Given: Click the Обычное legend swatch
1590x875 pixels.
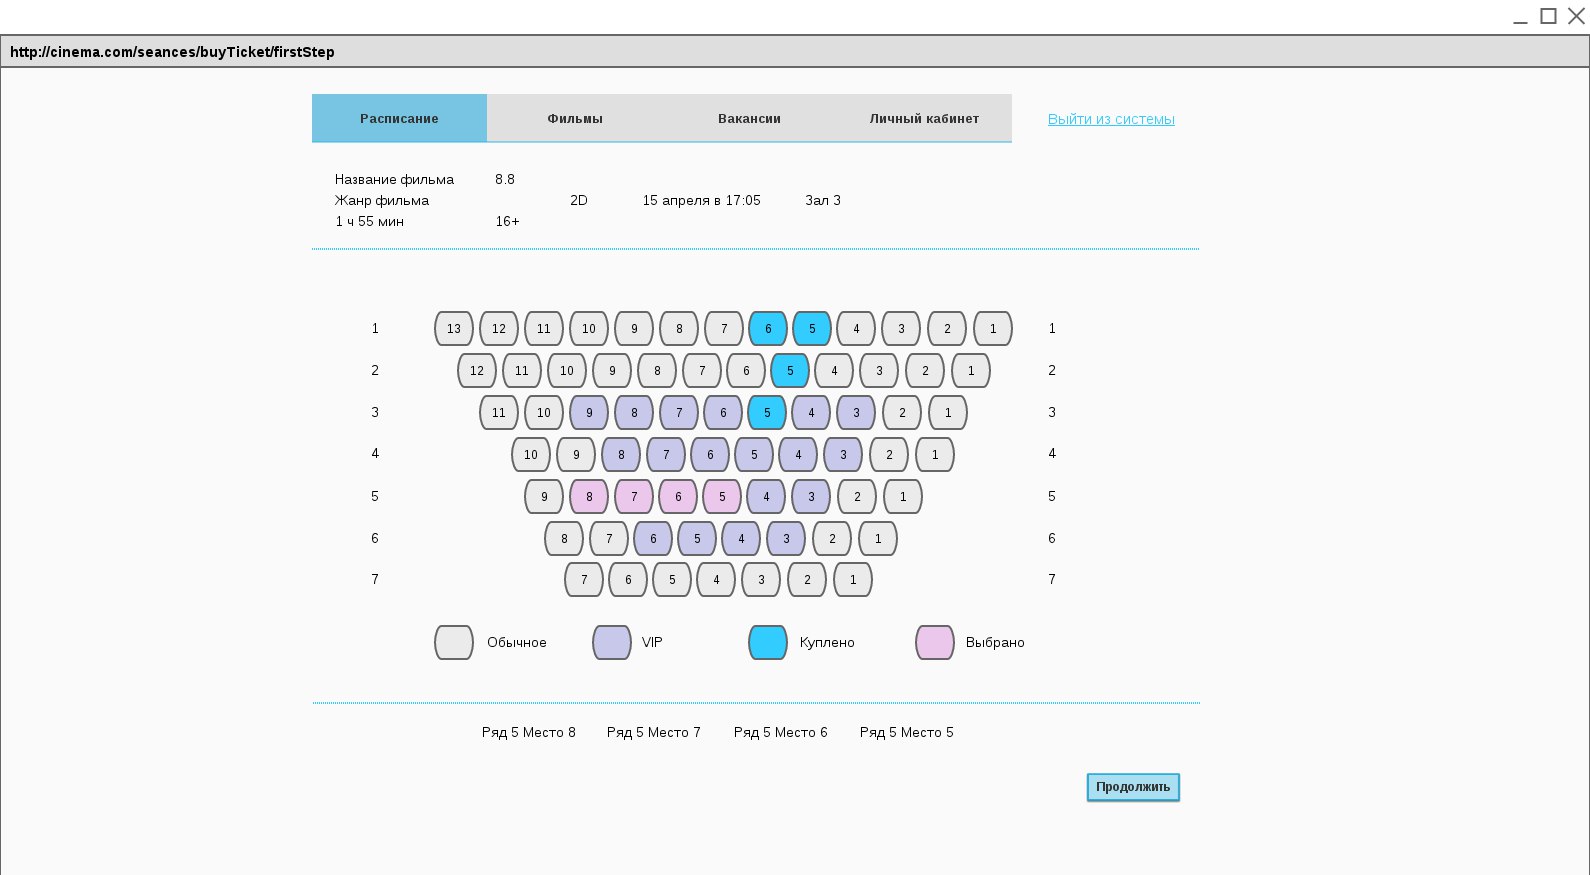Looking at the screenshot, I should [454, 642].
